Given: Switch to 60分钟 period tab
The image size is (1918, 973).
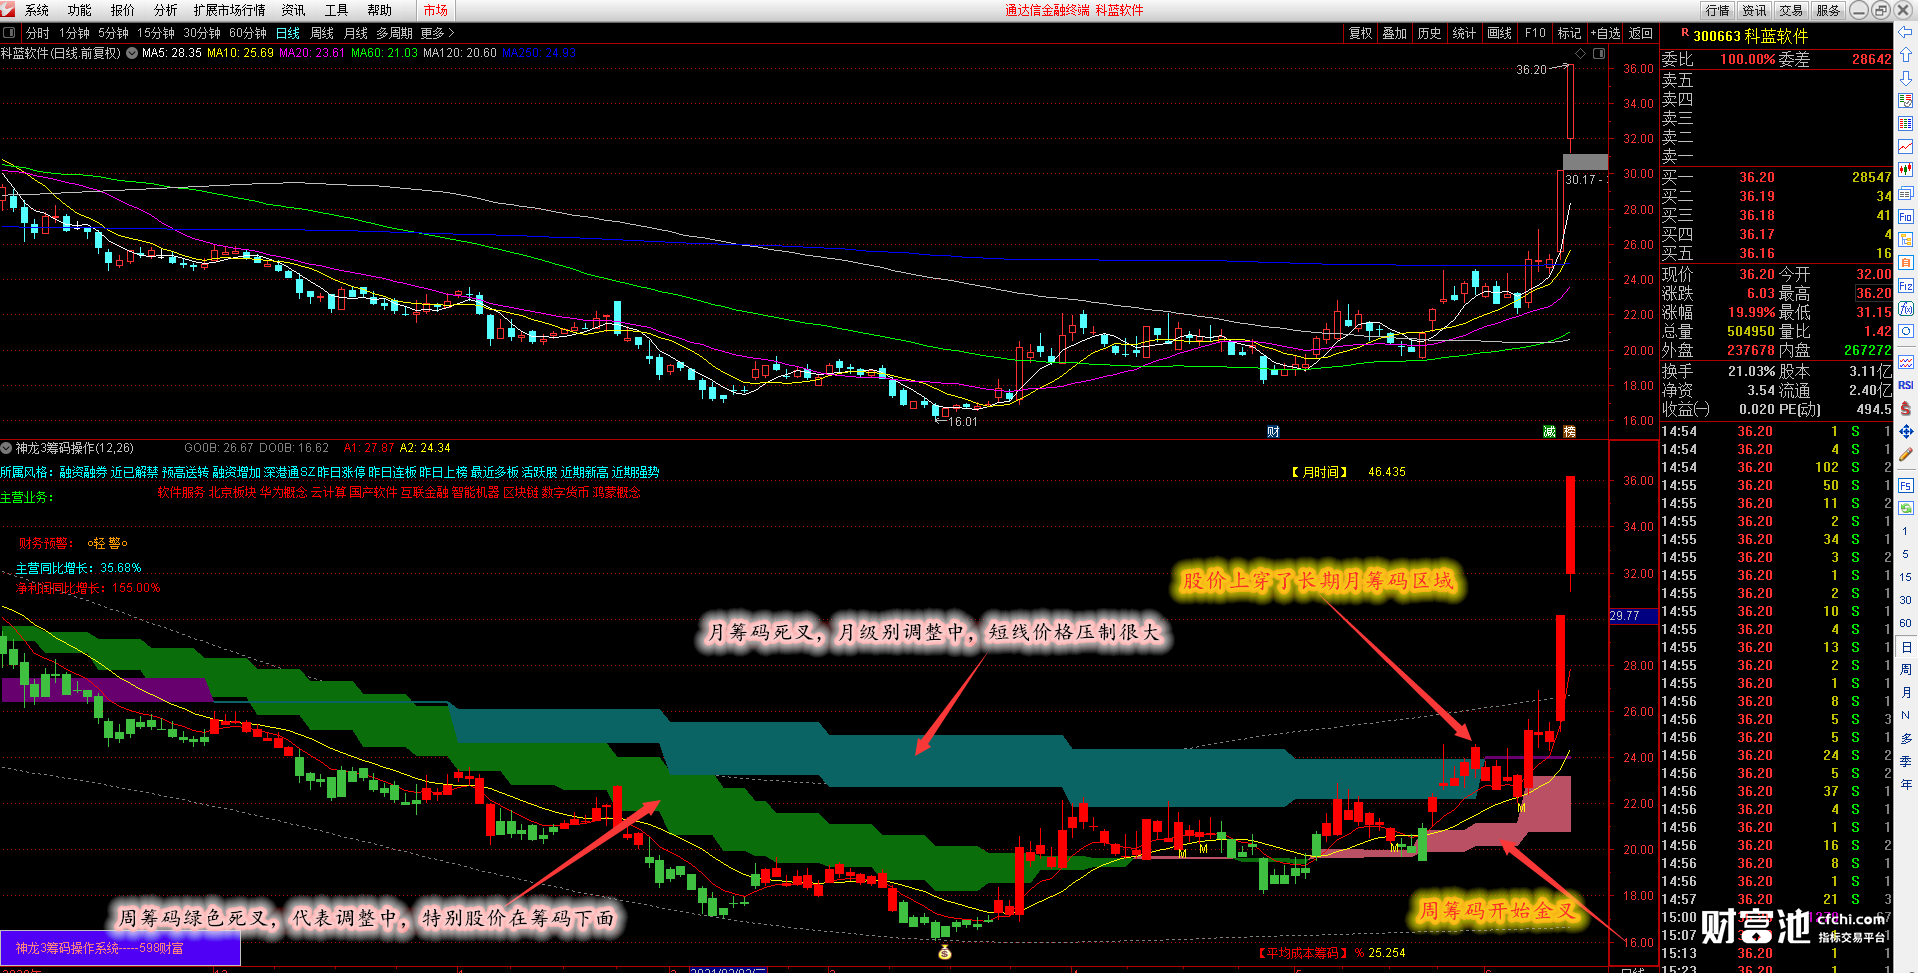Looking at the screenshot, I should [248, 33].
